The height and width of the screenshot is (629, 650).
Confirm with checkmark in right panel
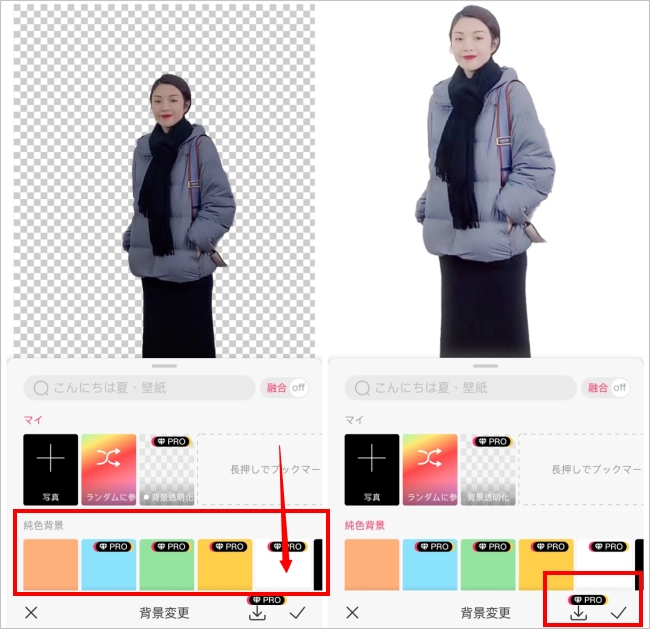click(618, 612)
